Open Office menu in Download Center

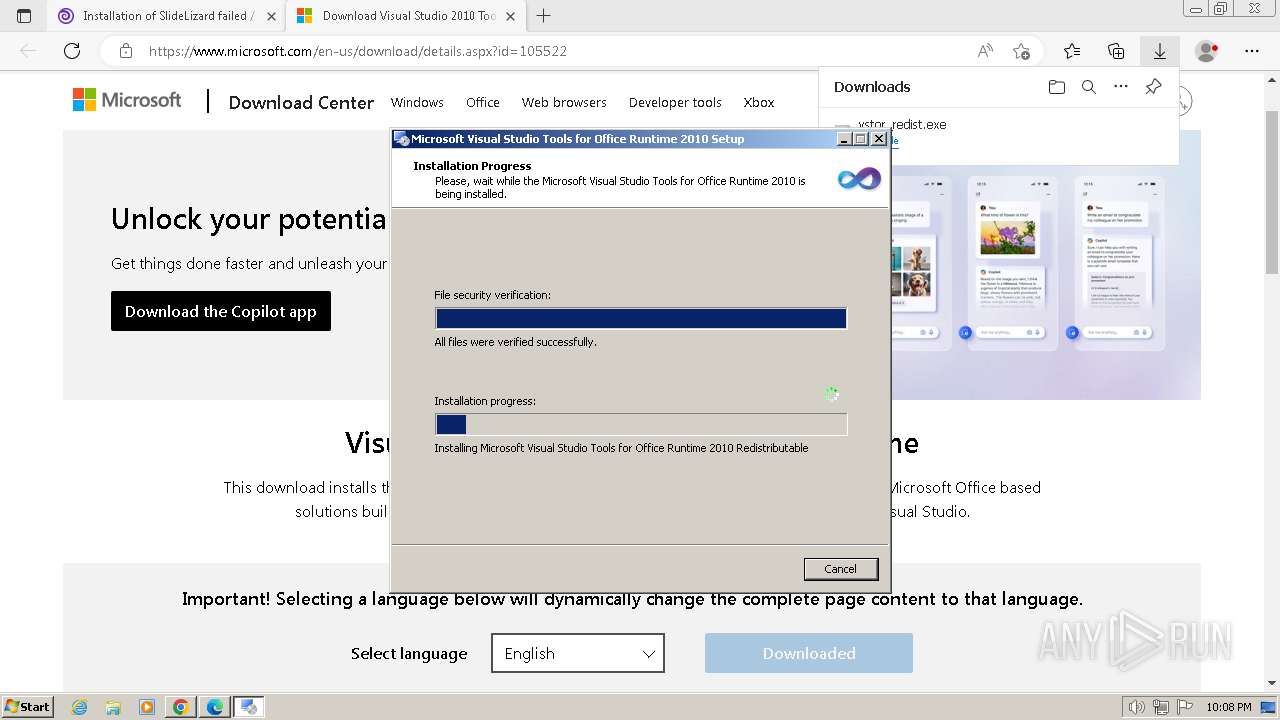(483, 102)
